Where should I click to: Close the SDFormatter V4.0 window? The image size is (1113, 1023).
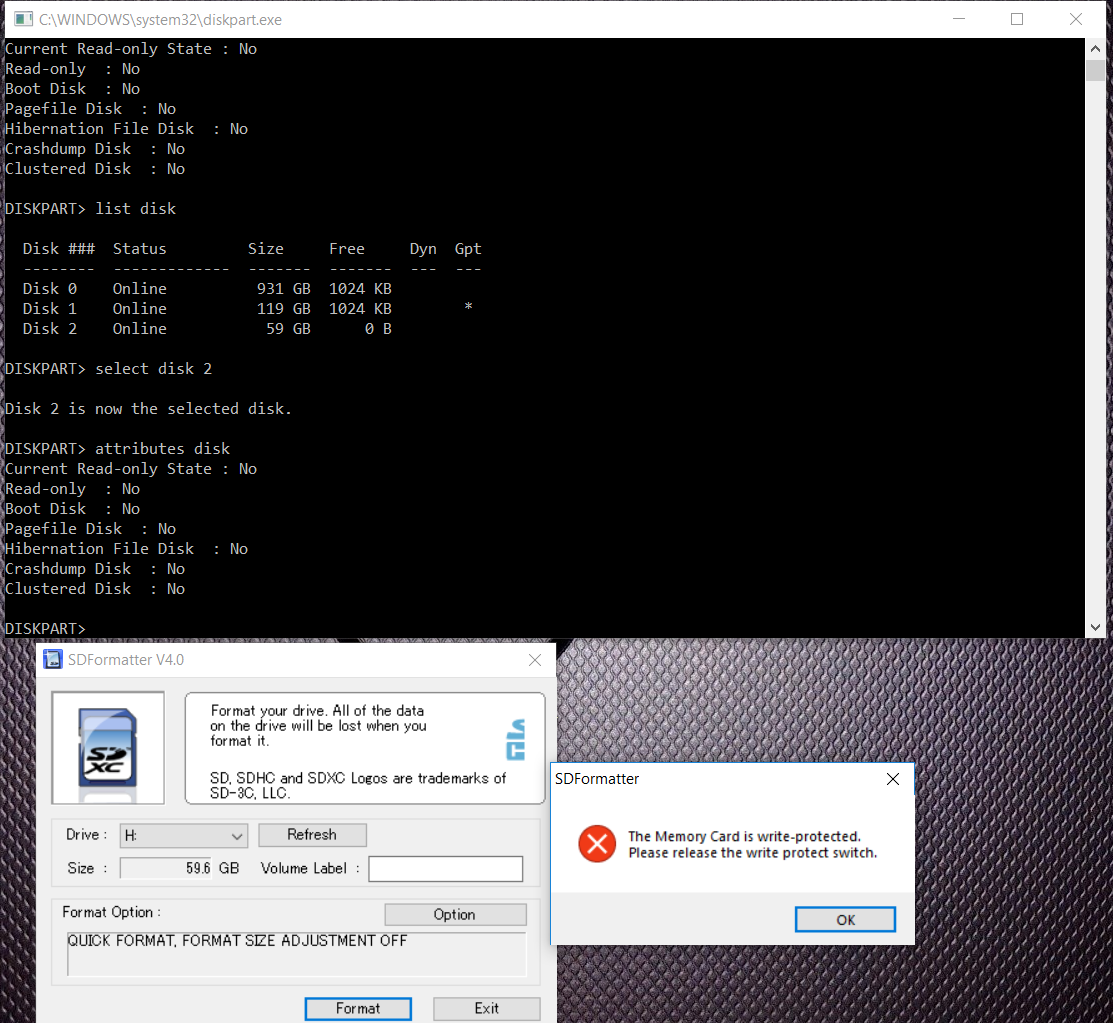(x=535, y=660)
